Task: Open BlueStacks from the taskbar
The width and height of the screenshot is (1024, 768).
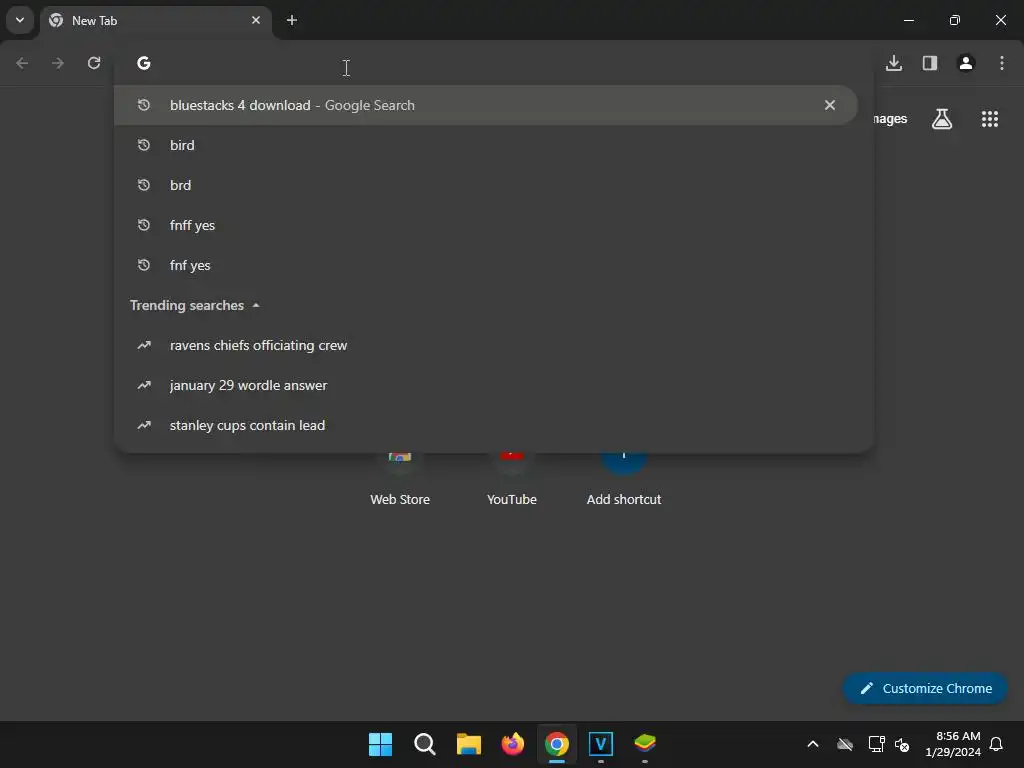Action: (x=645, y=744)
